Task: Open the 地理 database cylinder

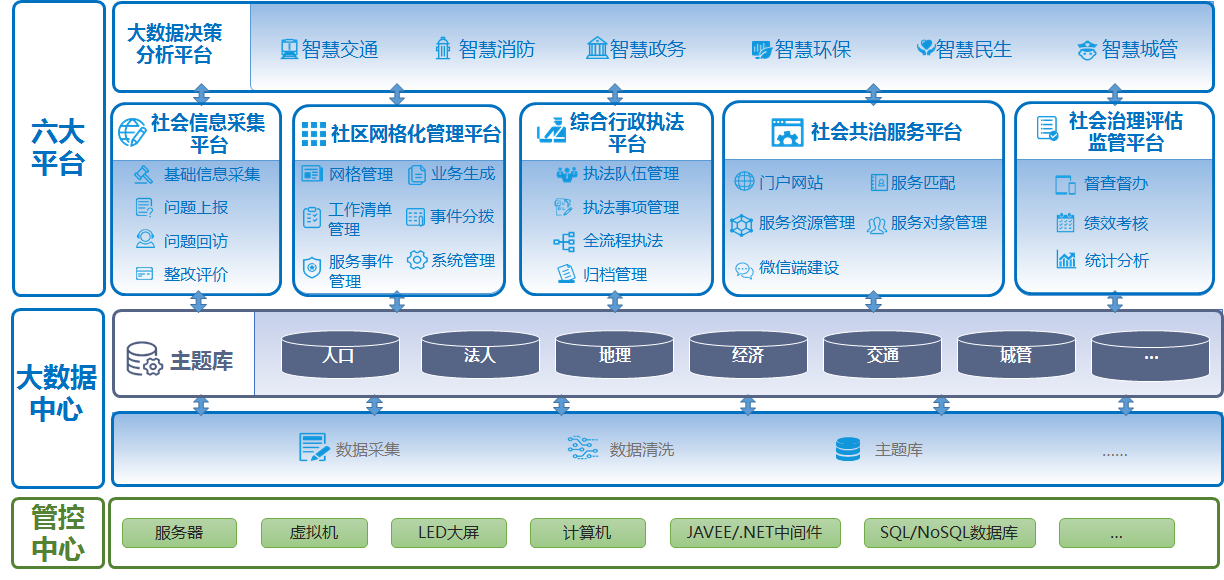Action: [615, 355]
